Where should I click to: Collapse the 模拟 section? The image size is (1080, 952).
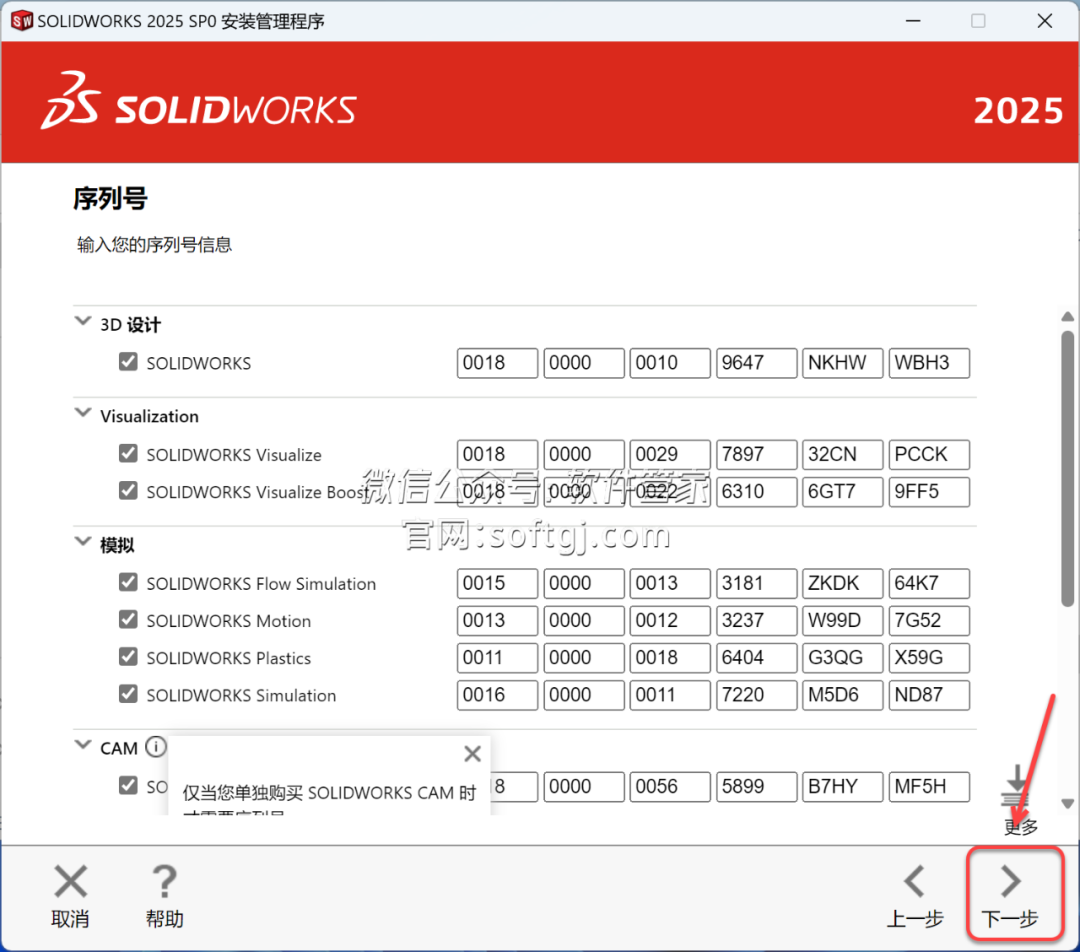(83, 541)
